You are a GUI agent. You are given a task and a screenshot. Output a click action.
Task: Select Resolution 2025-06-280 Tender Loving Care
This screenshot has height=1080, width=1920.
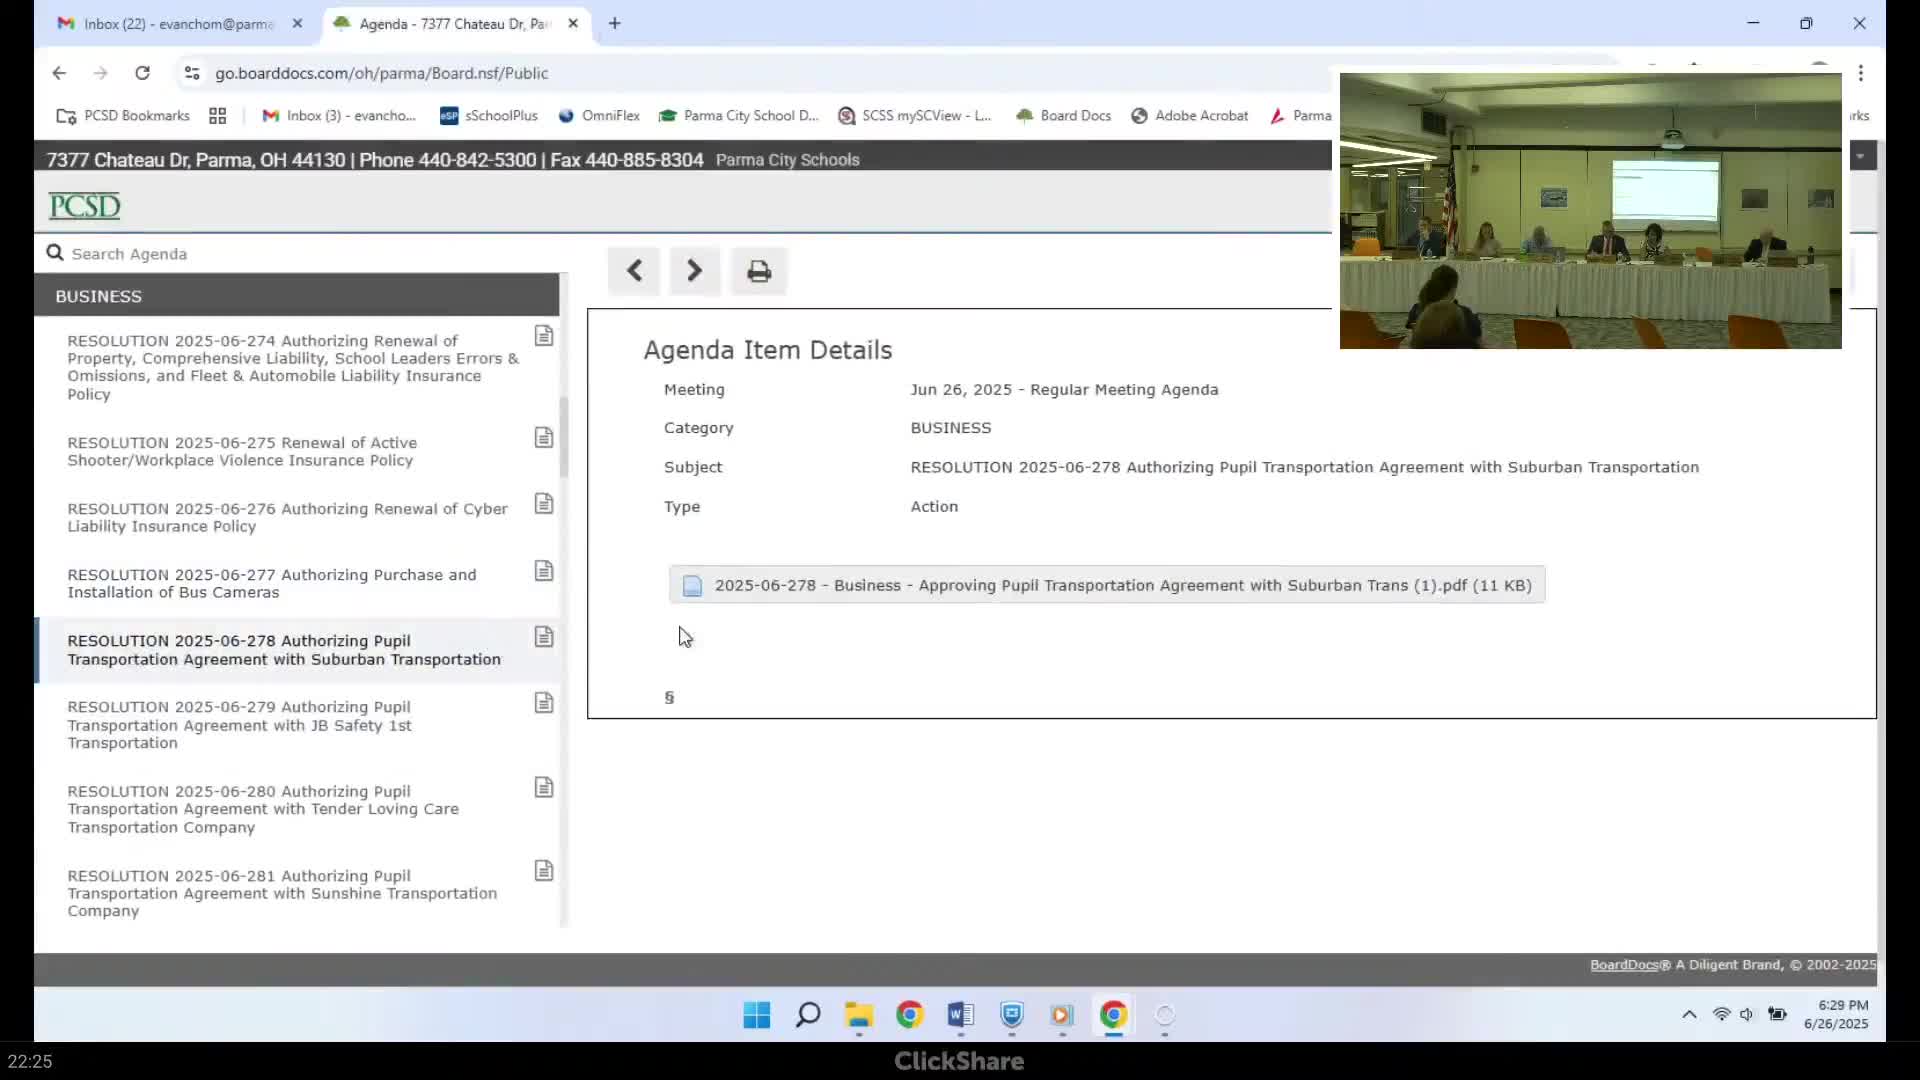(262, 809)
